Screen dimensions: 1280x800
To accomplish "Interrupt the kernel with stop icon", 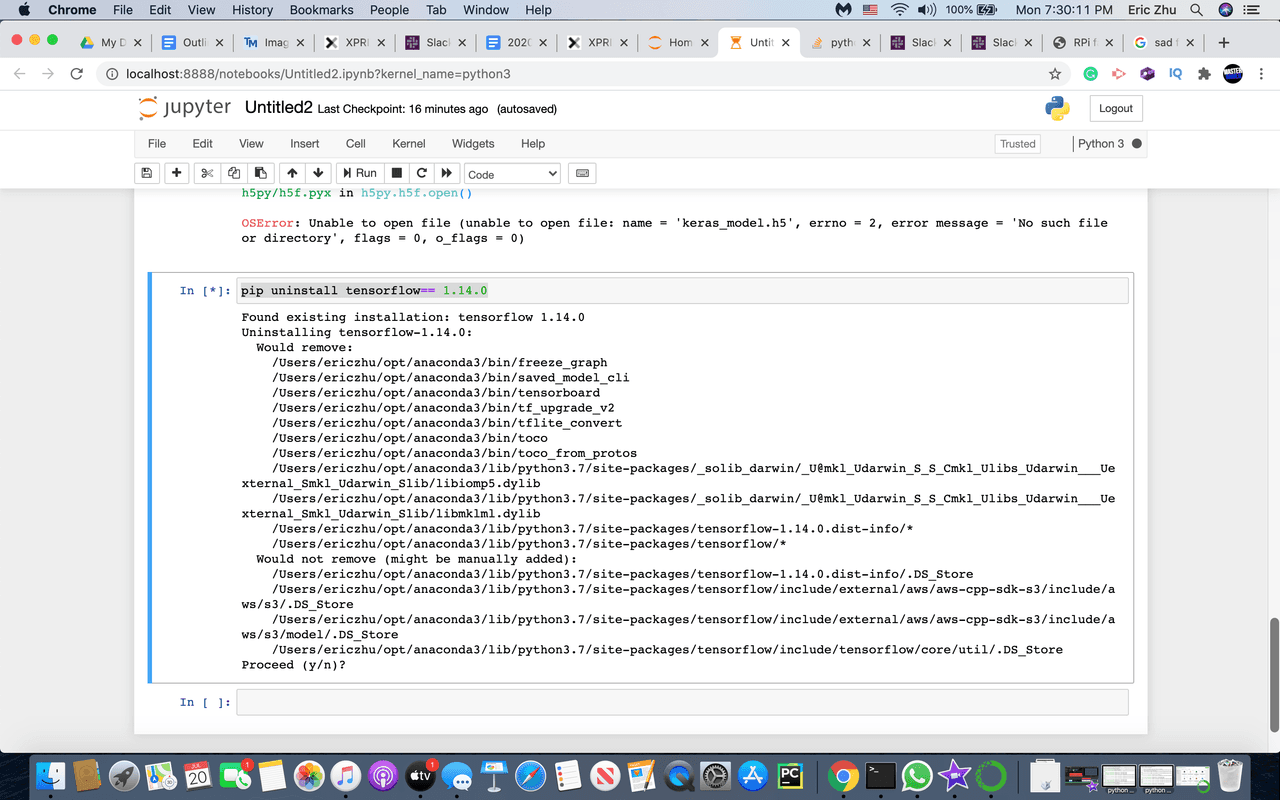I will click(x=397, y=173).
